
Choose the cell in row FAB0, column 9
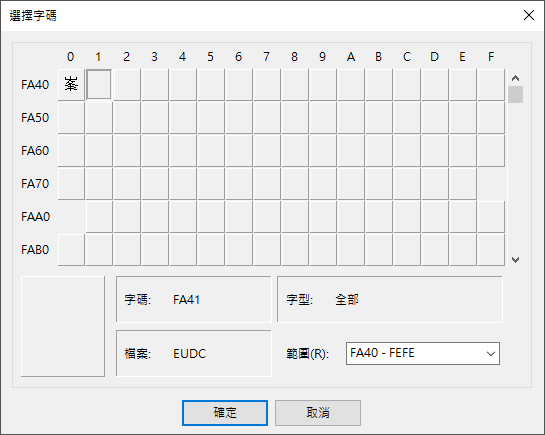[323, 250]
